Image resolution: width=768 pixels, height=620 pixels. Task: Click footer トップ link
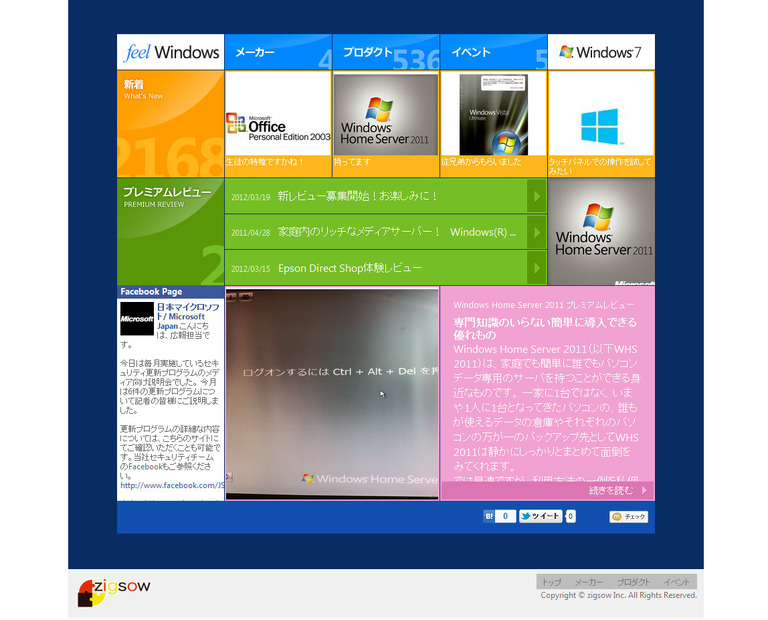coord(551,581)
